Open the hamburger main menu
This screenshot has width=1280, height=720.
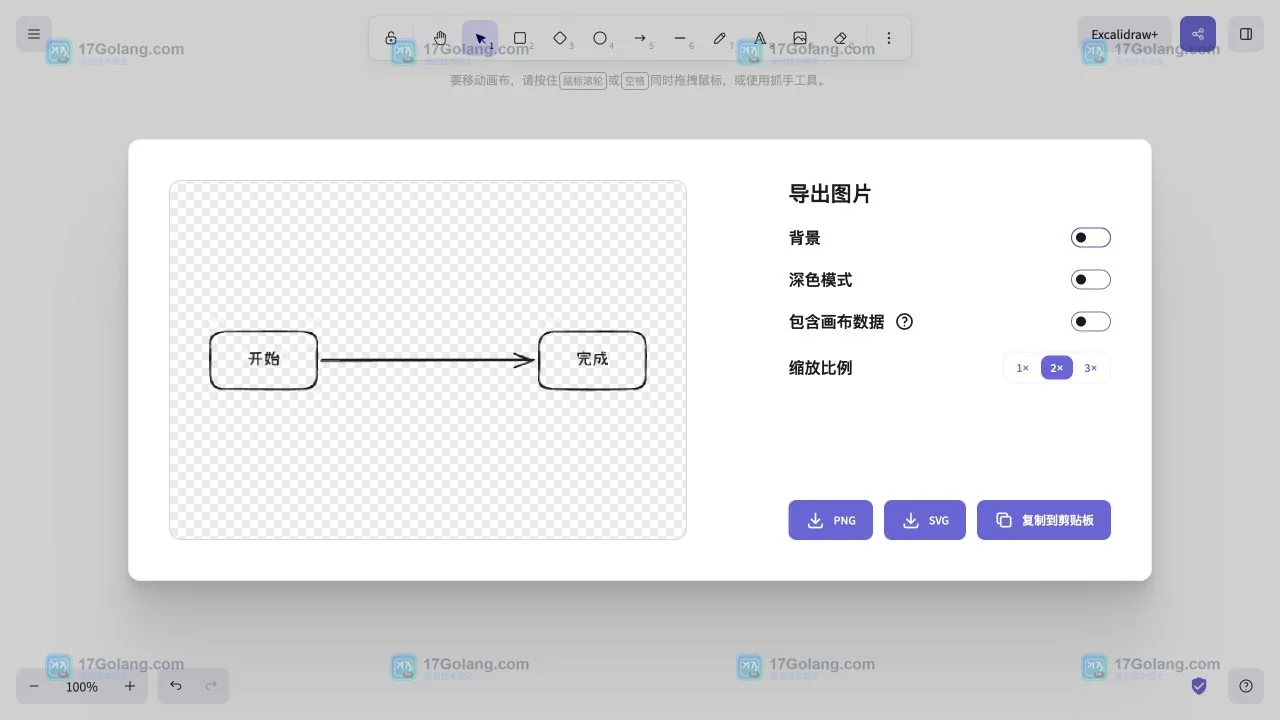(34, 34)
